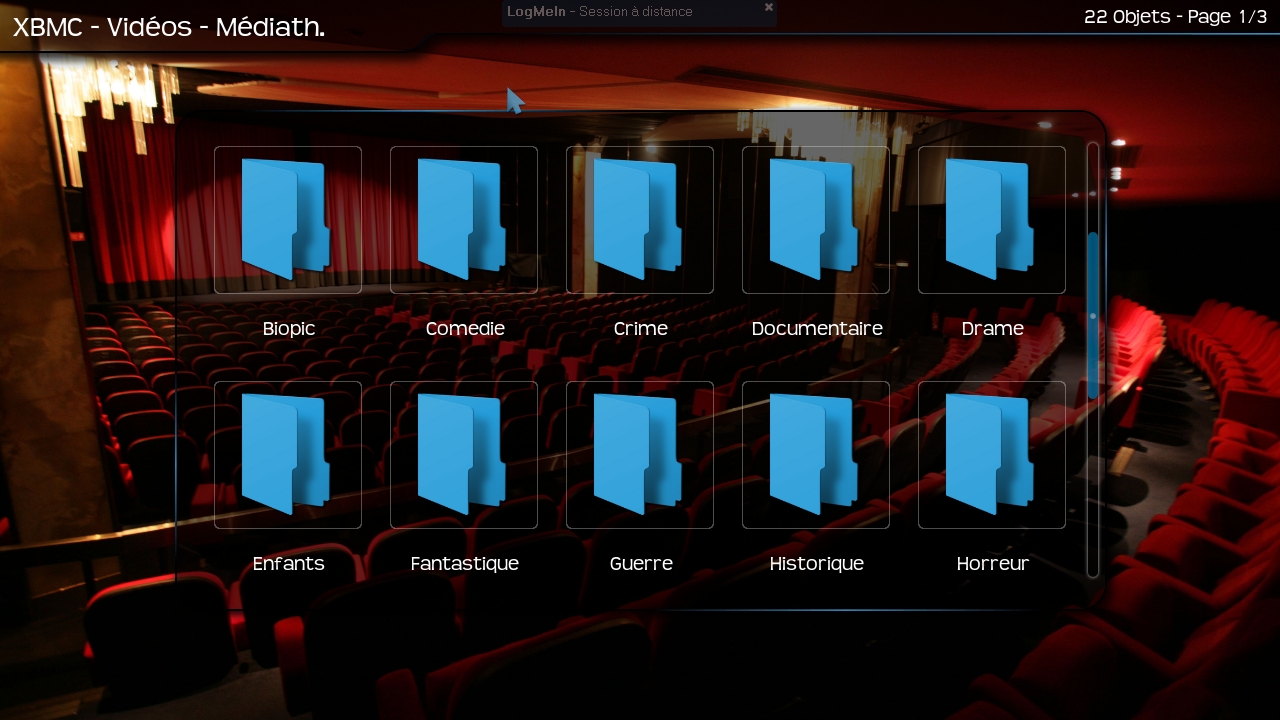Close the LogMeIn session banner
The image size is (1280, 720).
click(x=769, y=7)
